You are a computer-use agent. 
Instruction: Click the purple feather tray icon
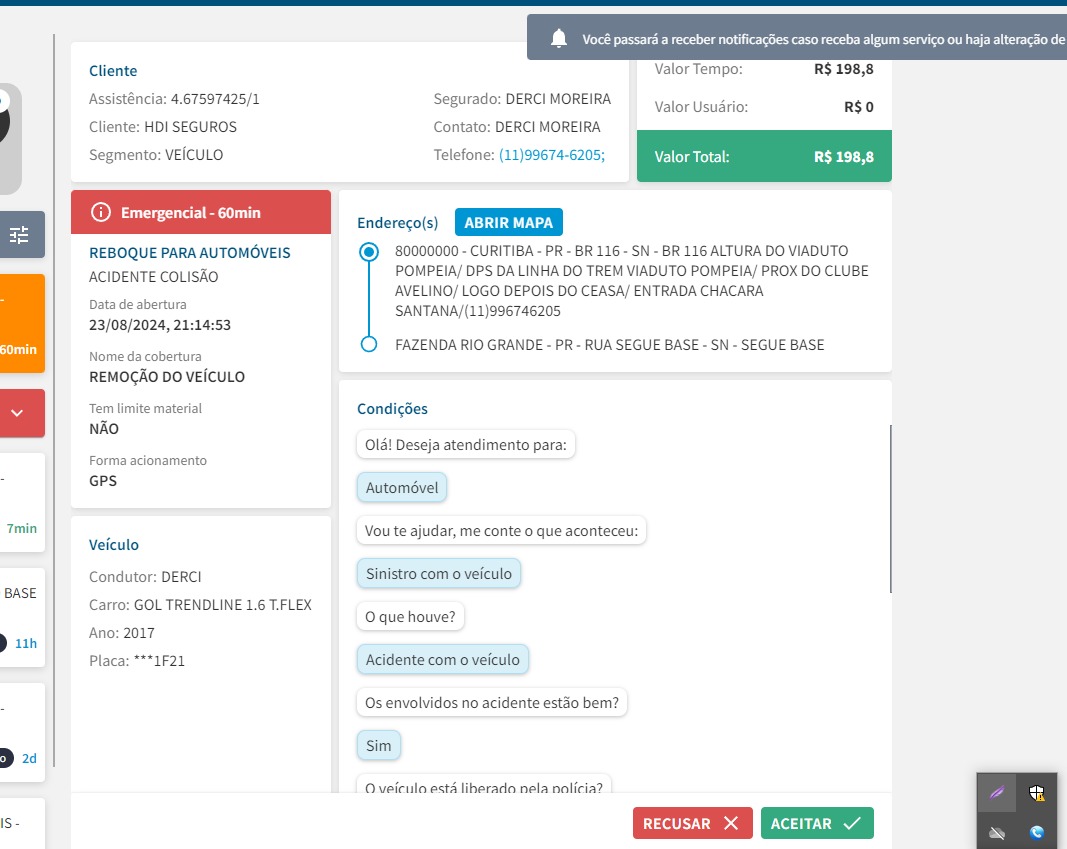(997, 793)
